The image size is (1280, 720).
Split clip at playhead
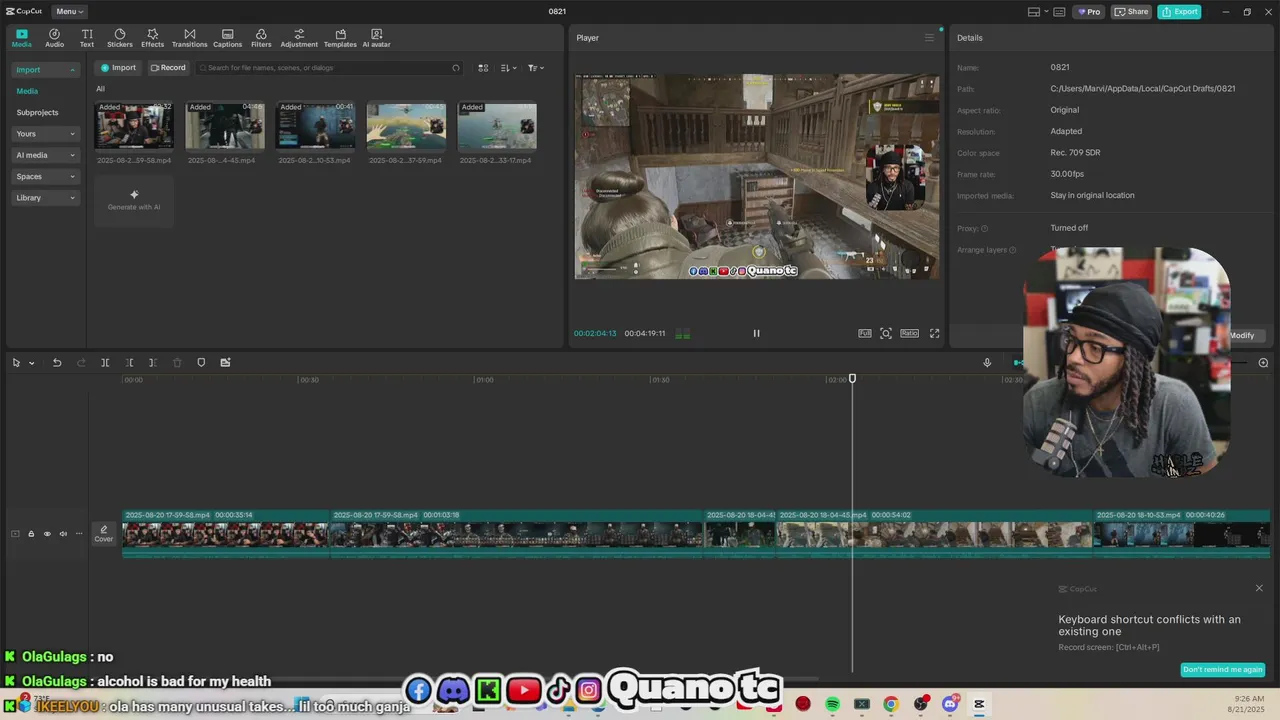click(x=105, y=363)
